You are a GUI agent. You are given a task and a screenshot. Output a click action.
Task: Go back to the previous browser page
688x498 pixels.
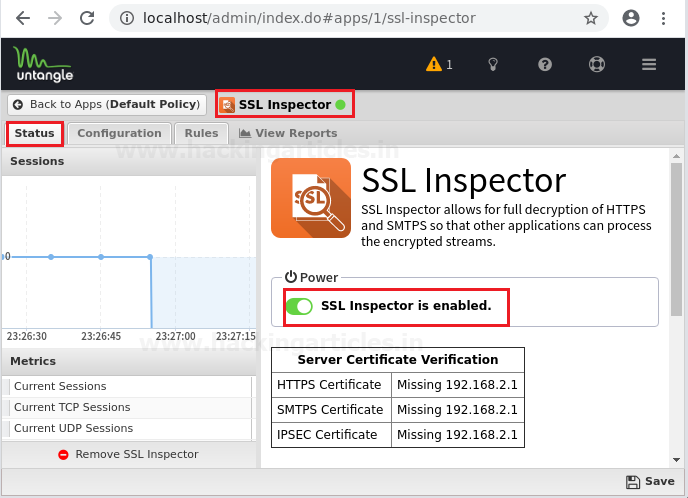tap(23, 18)
